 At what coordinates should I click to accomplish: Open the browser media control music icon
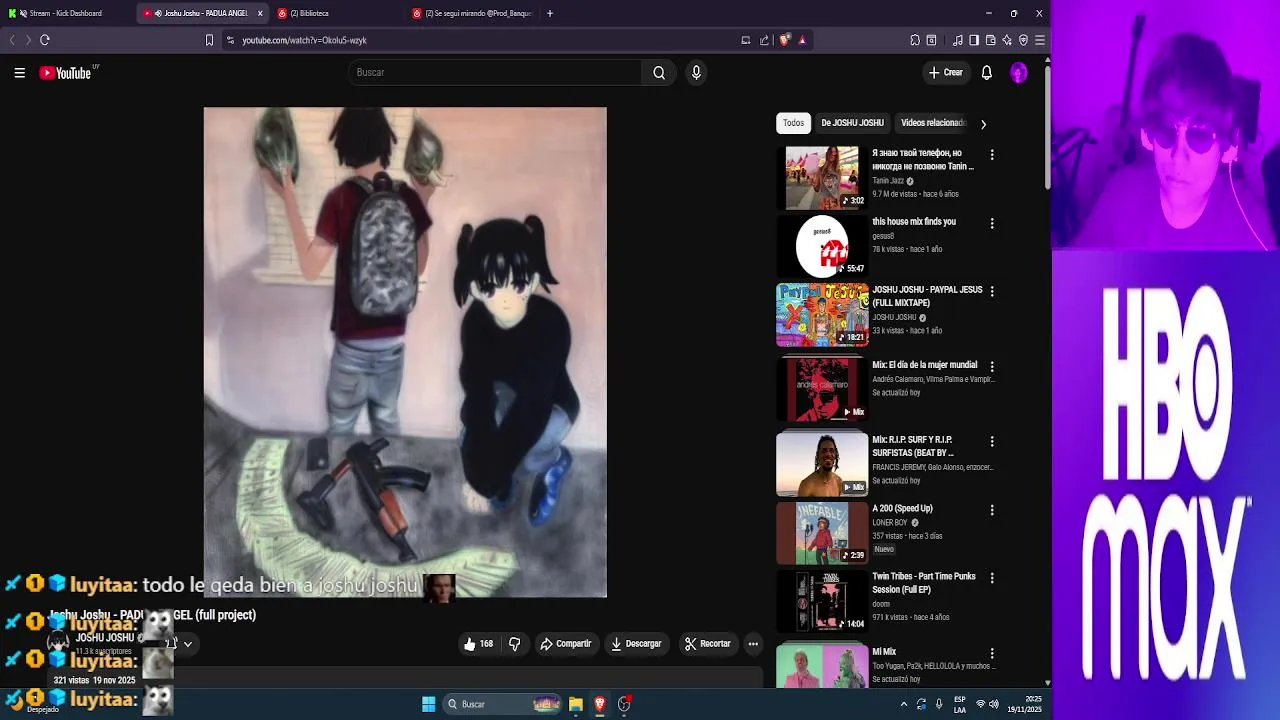click(x=958, y=40)
